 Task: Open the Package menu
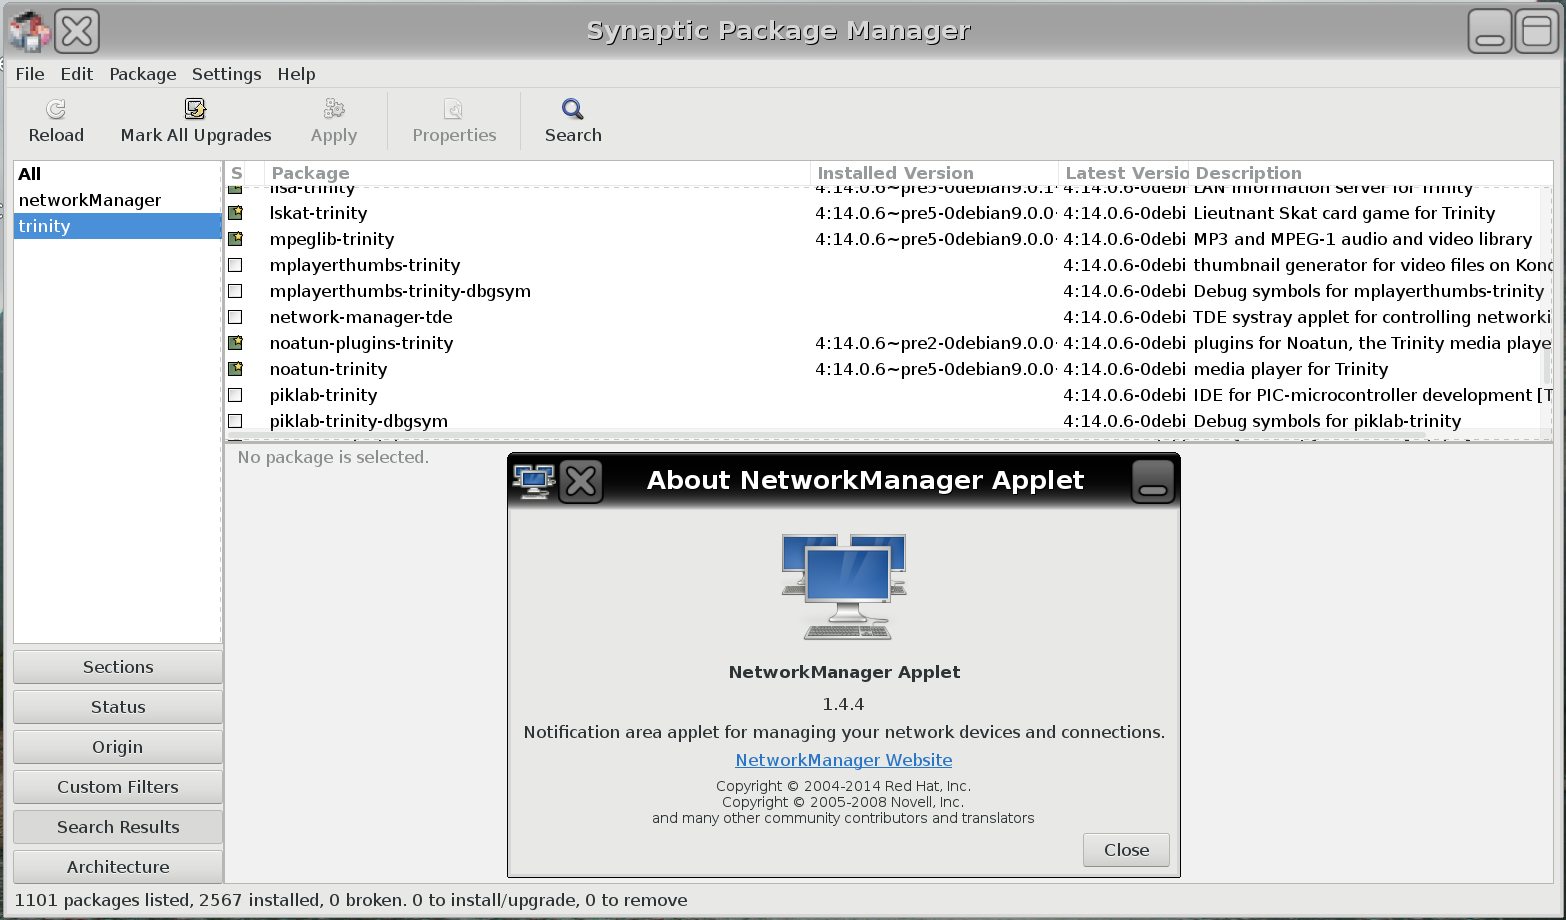(x=143, y=74)
